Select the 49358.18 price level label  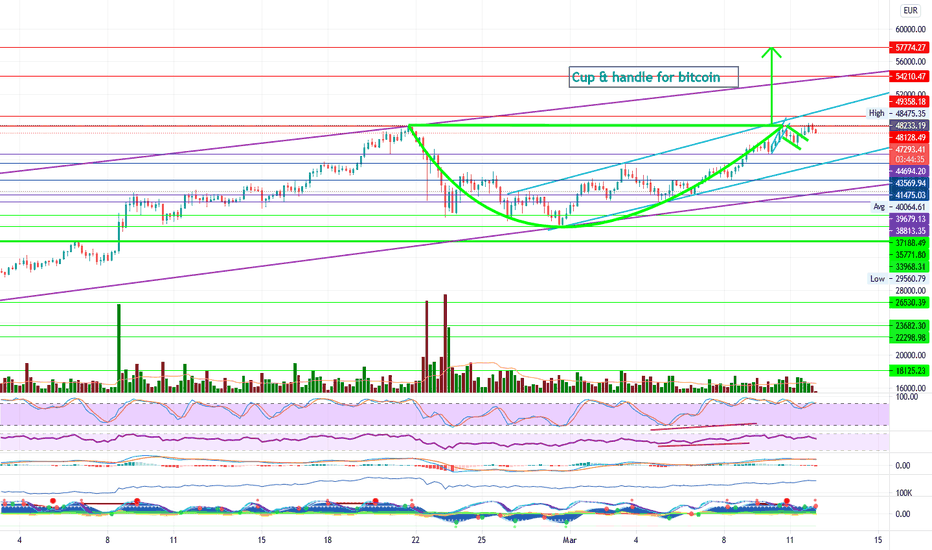click(909, 102)
